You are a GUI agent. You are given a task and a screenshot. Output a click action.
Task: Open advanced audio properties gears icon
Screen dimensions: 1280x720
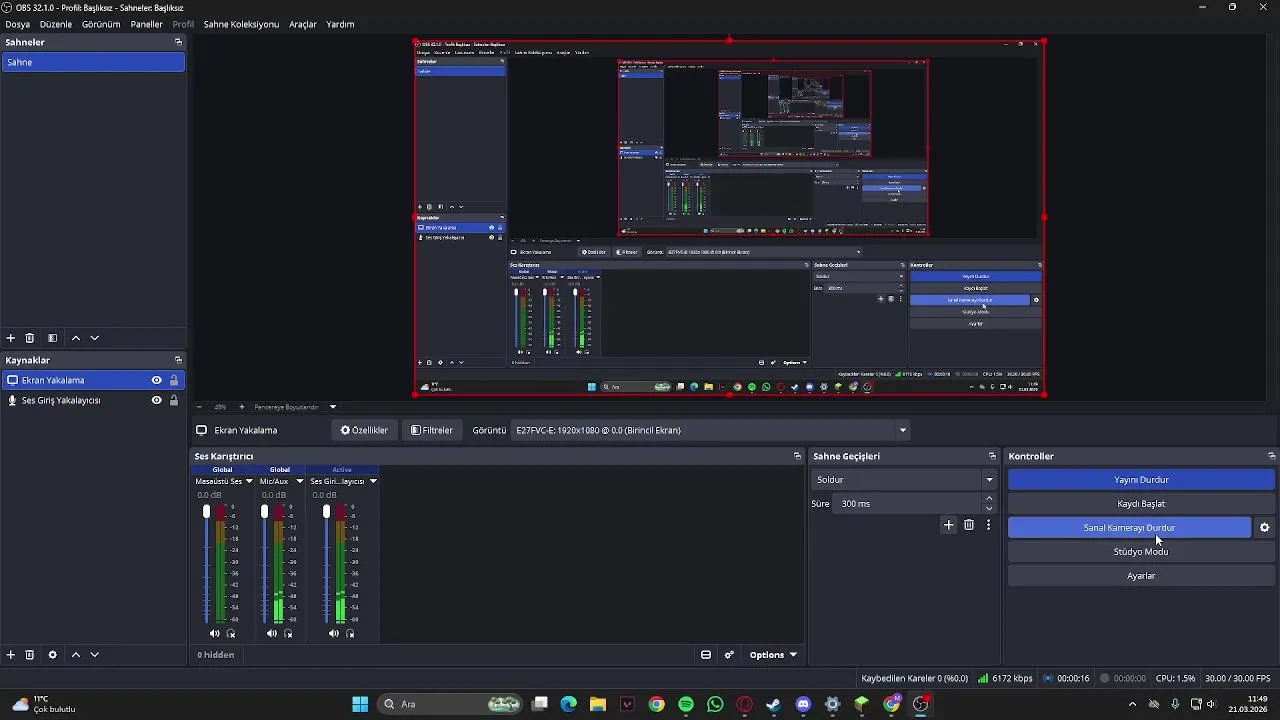(x=729, y=655)
